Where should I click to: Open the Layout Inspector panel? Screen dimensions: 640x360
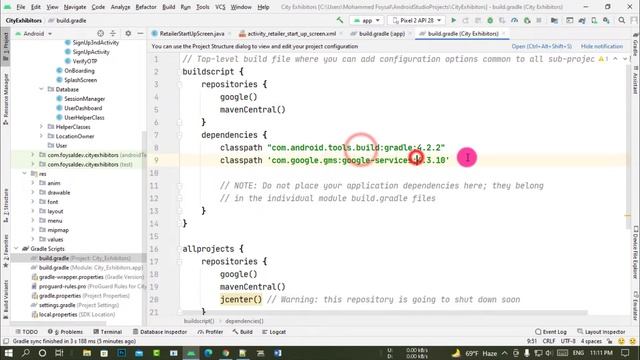(601, 332)
